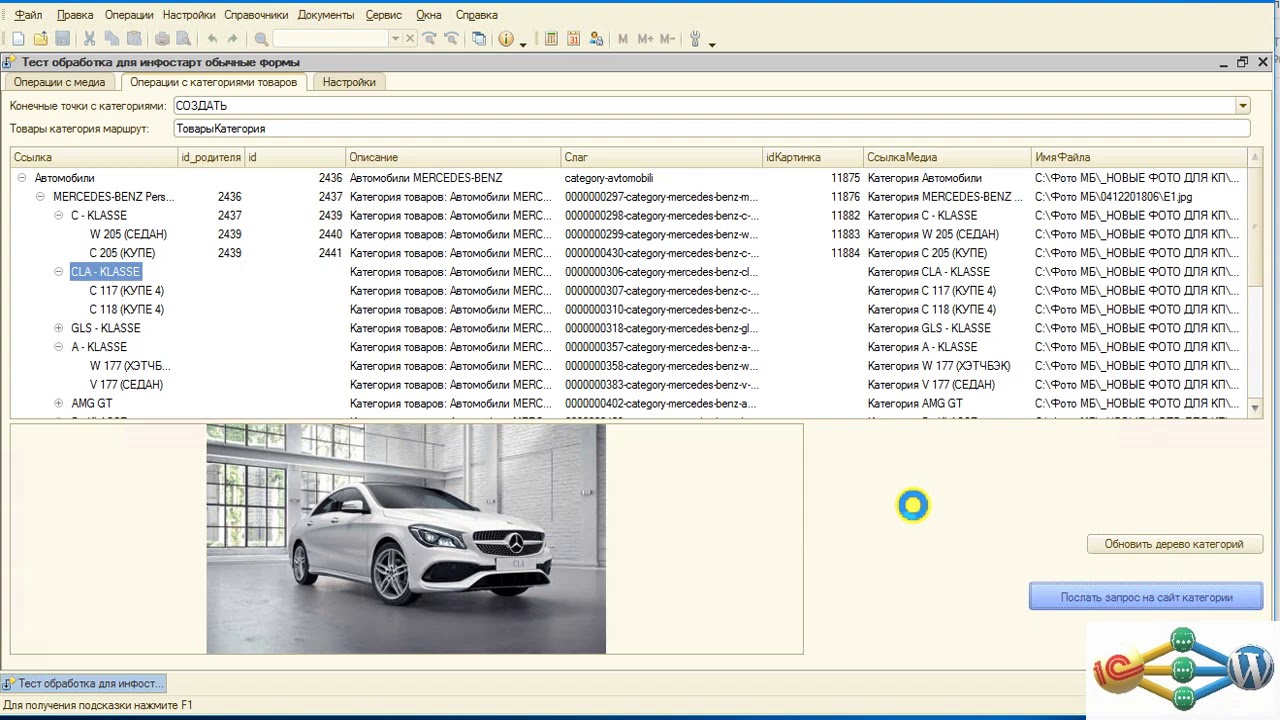1280x720 pixels.
Task: Click the New document toolbar icon
Action: [18, 39]
